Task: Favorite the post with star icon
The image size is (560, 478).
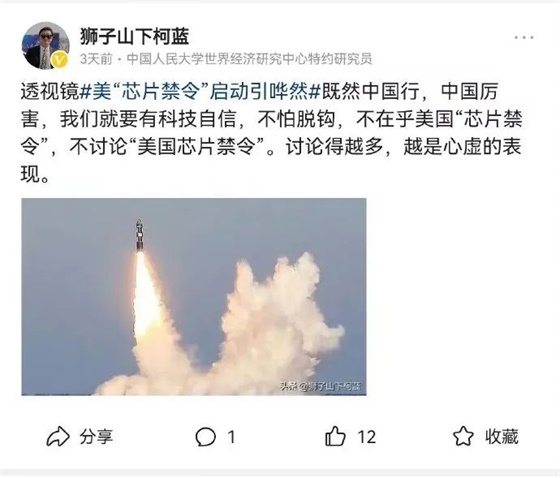Action: 463,436
